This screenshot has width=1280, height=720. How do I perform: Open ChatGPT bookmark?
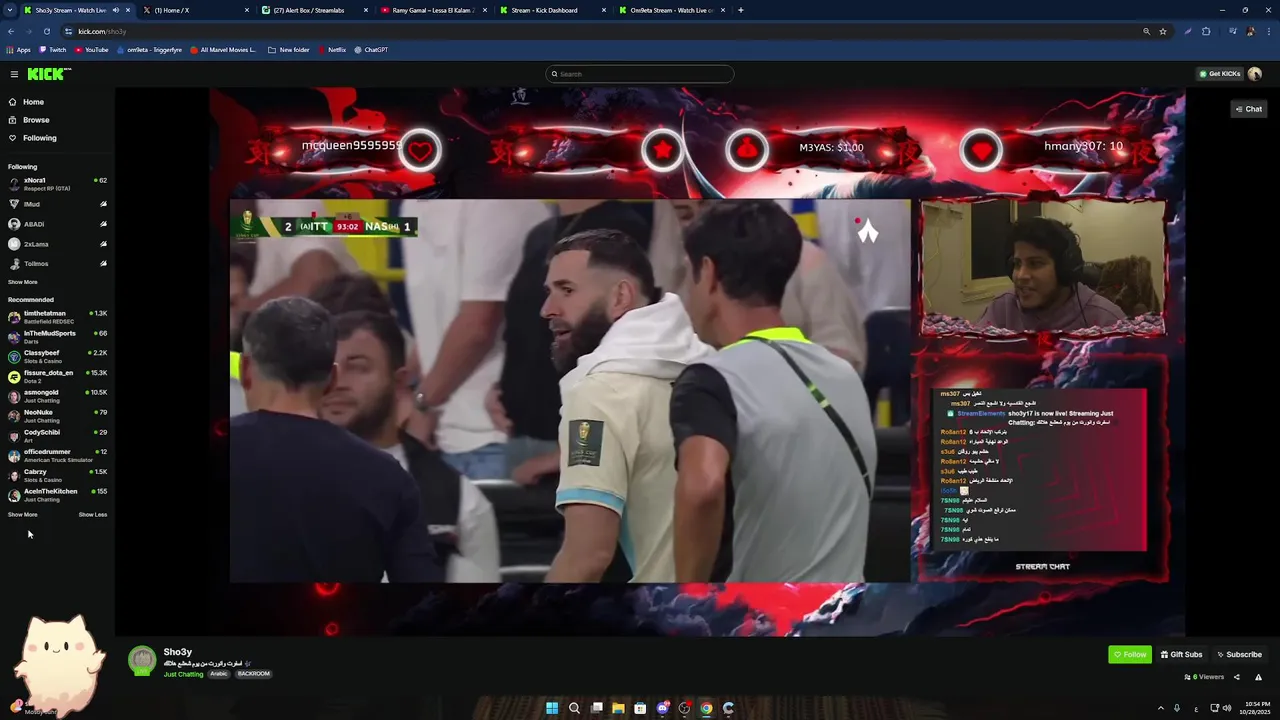click(x=371, y=49)
